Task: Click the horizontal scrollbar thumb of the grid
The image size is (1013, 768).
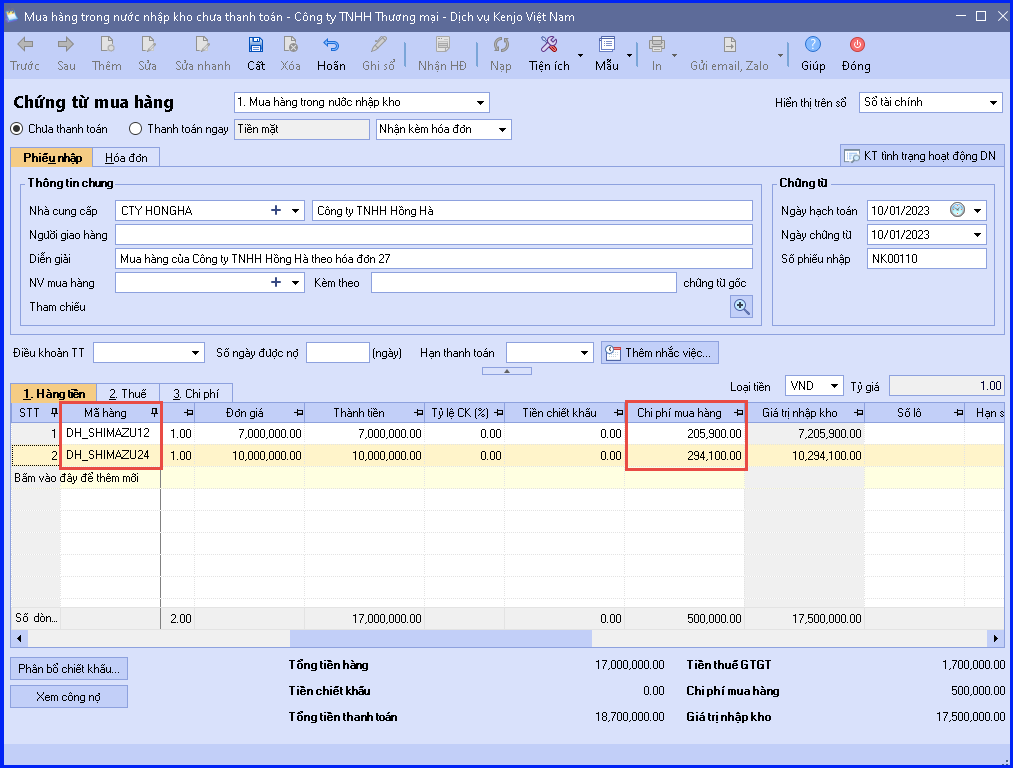Action: [x=441, y=638]
